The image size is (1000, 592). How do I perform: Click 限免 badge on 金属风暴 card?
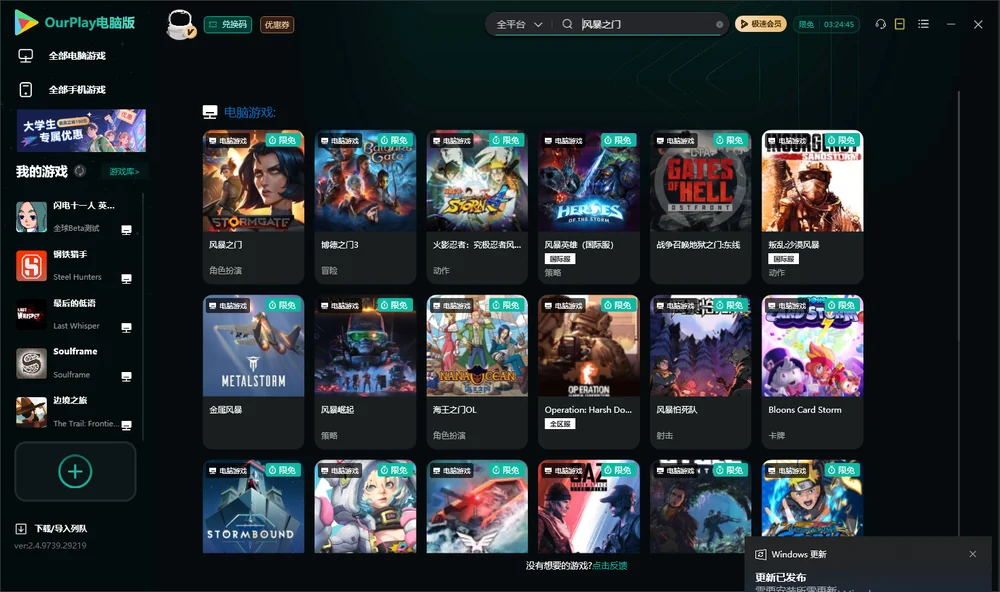(283, 305)
